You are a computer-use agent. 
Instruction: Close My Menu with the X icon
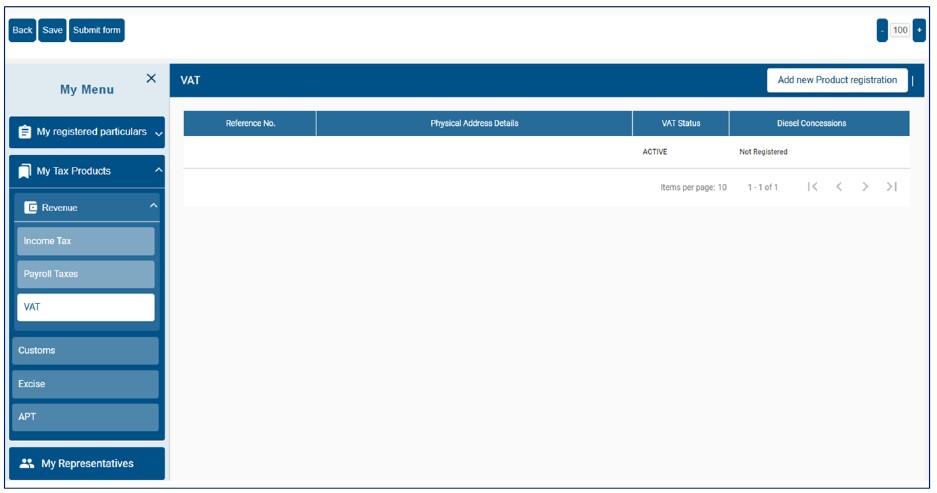point(151,78)
